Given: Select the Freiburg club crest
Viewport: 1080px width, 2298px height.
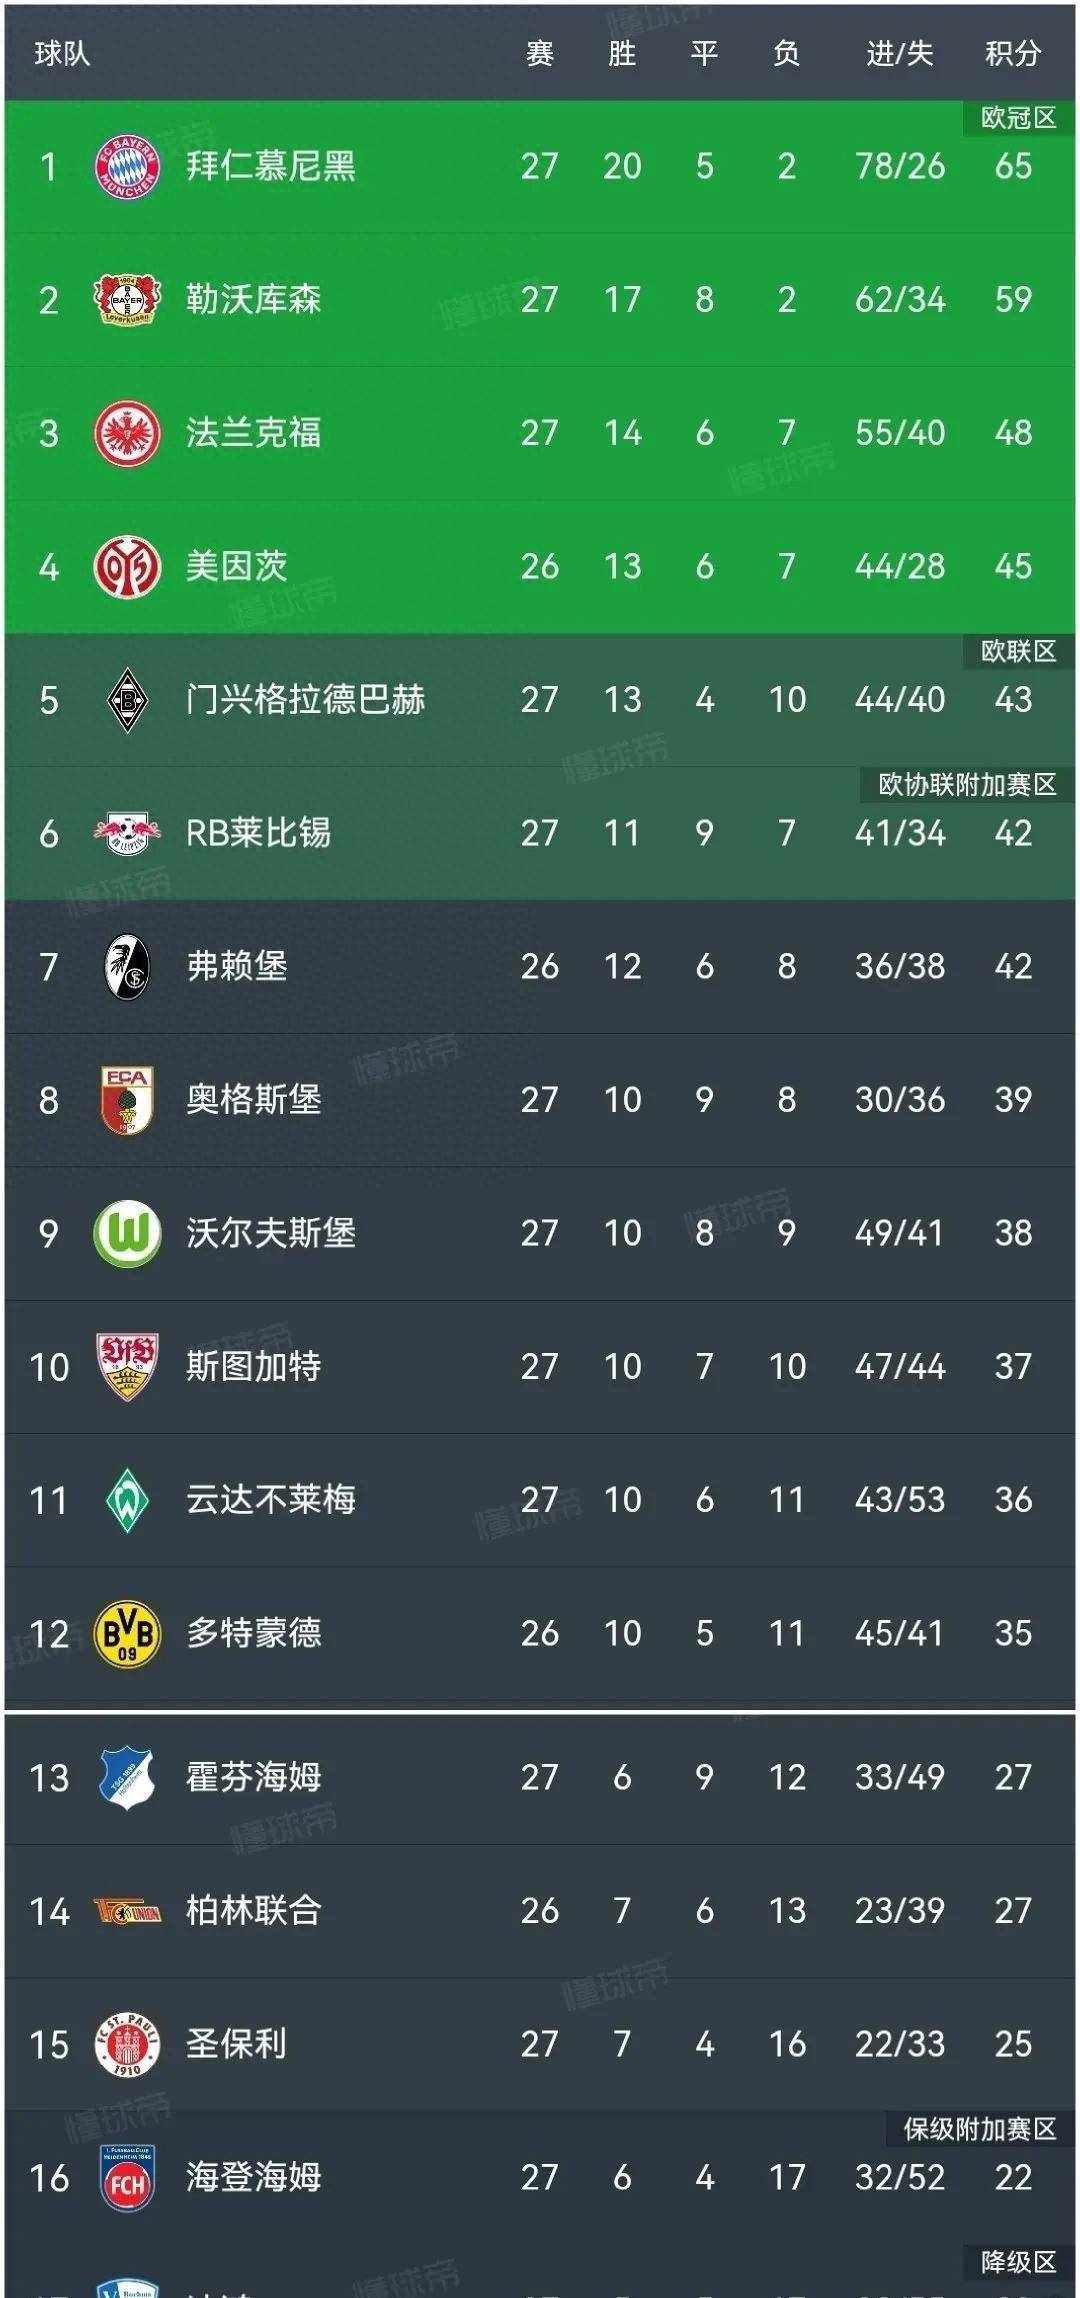Looking at the screenshot, I should click(128, 966).
